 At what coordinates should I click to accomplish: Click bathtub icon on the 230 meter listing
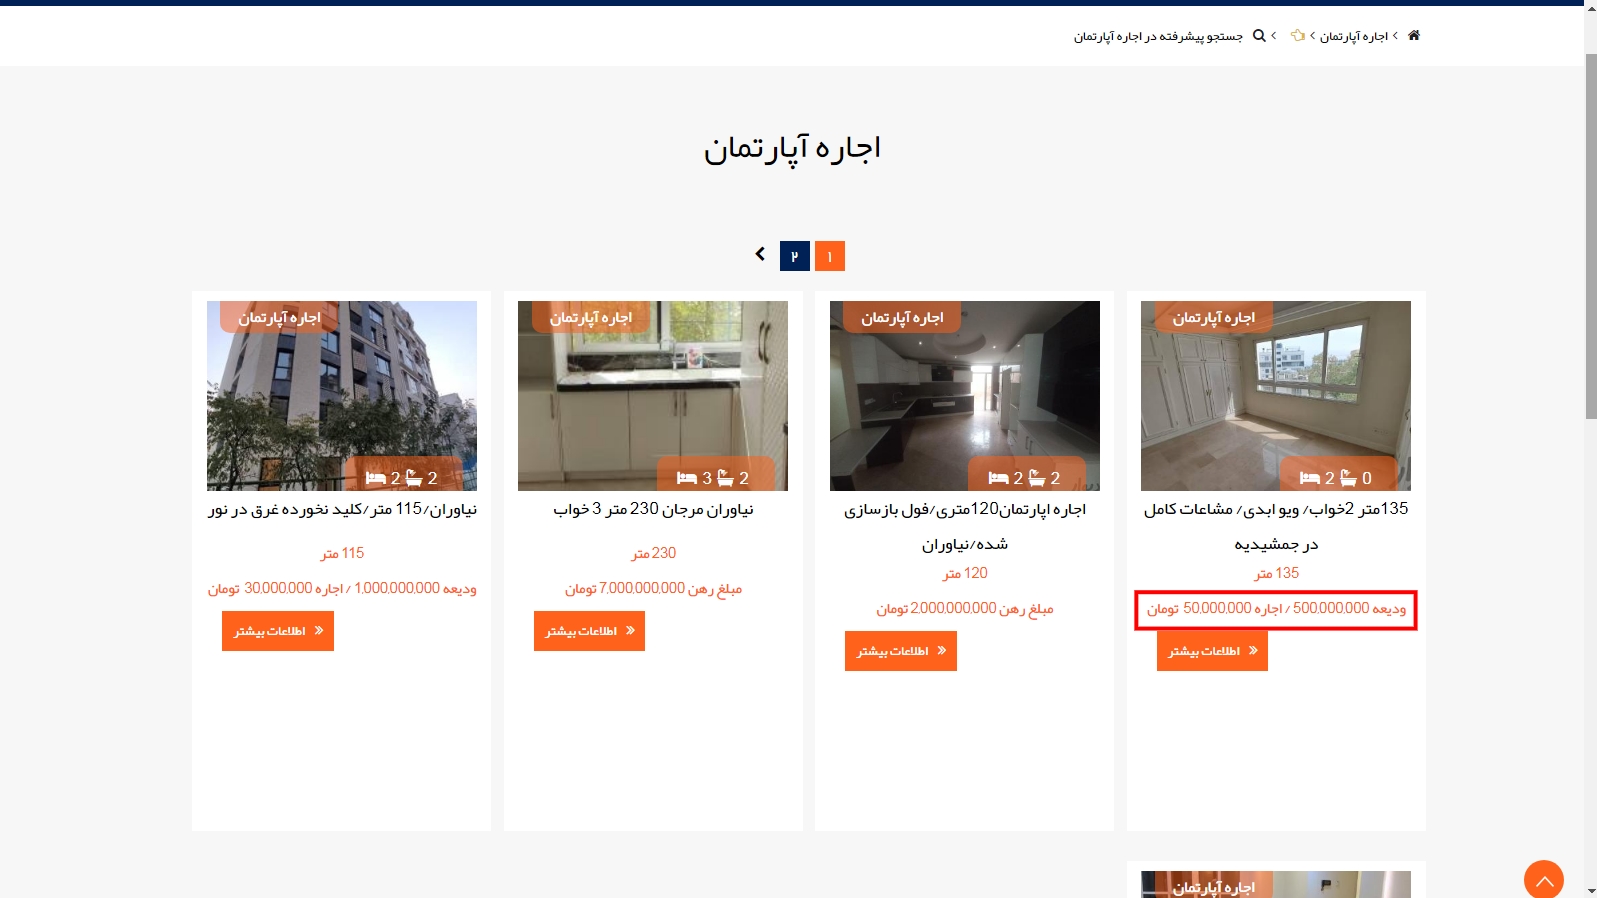click(x=725, y=478)
